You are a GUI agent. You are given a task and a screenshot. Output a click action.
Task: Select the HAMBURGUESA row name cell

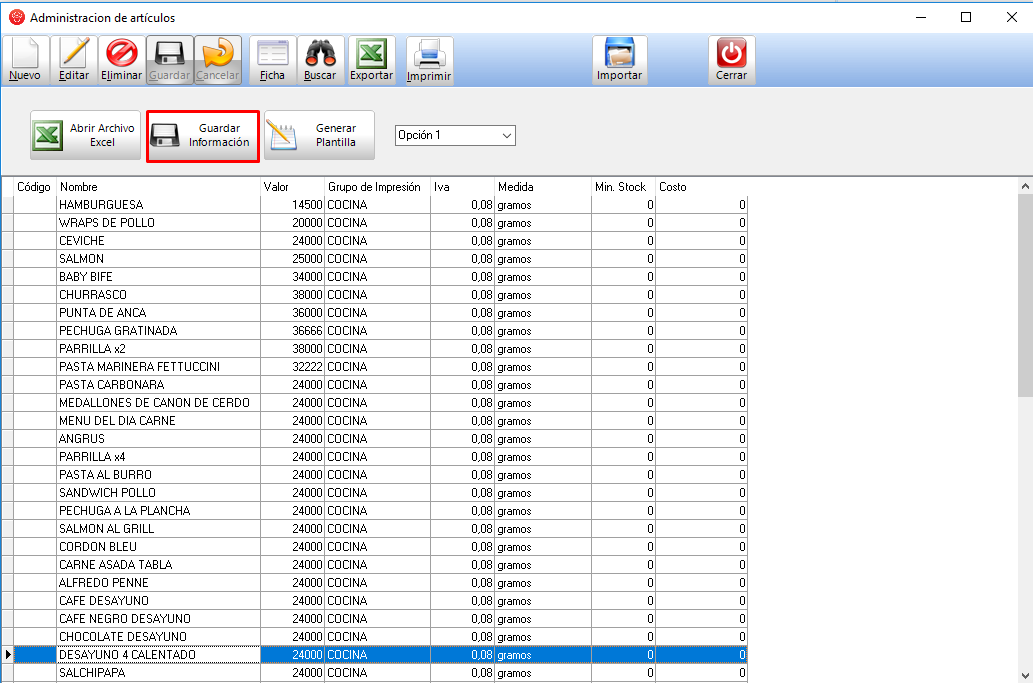tap(158, 205)
